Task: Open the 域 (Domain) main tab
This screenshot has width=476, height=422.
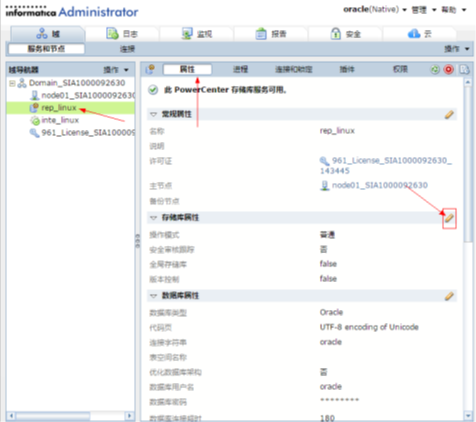Action: tap(48, 34)
